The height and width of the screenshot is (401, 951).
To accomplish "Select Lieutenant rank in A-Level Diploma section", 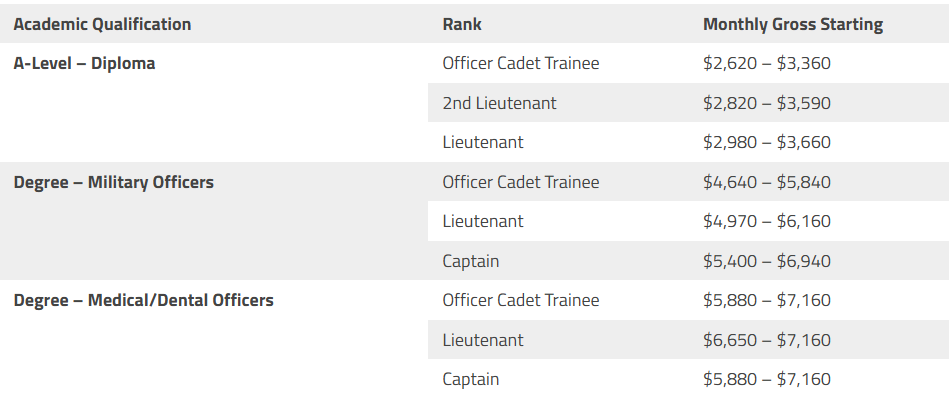I will pyautogui.click(x=483, y=142).
